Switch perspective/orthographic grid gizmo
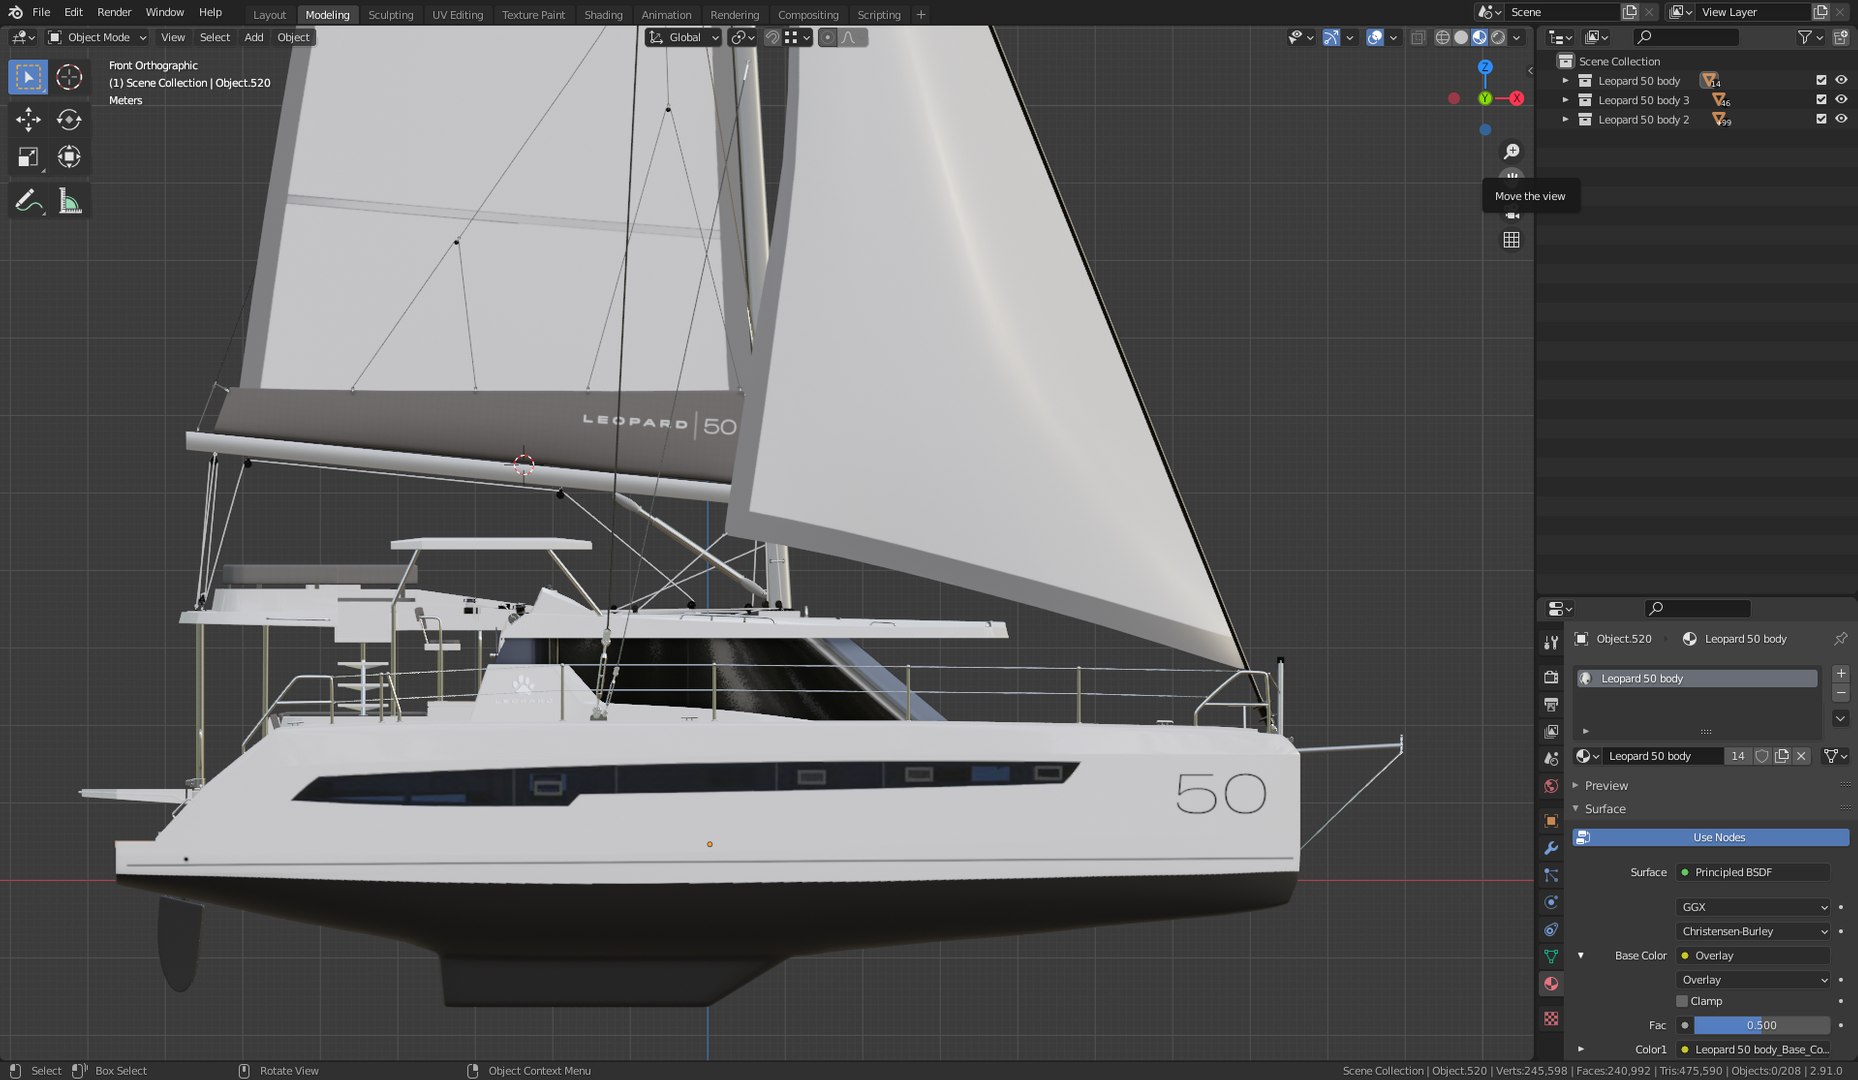 pyautogui.click(x=1512, y=240)
